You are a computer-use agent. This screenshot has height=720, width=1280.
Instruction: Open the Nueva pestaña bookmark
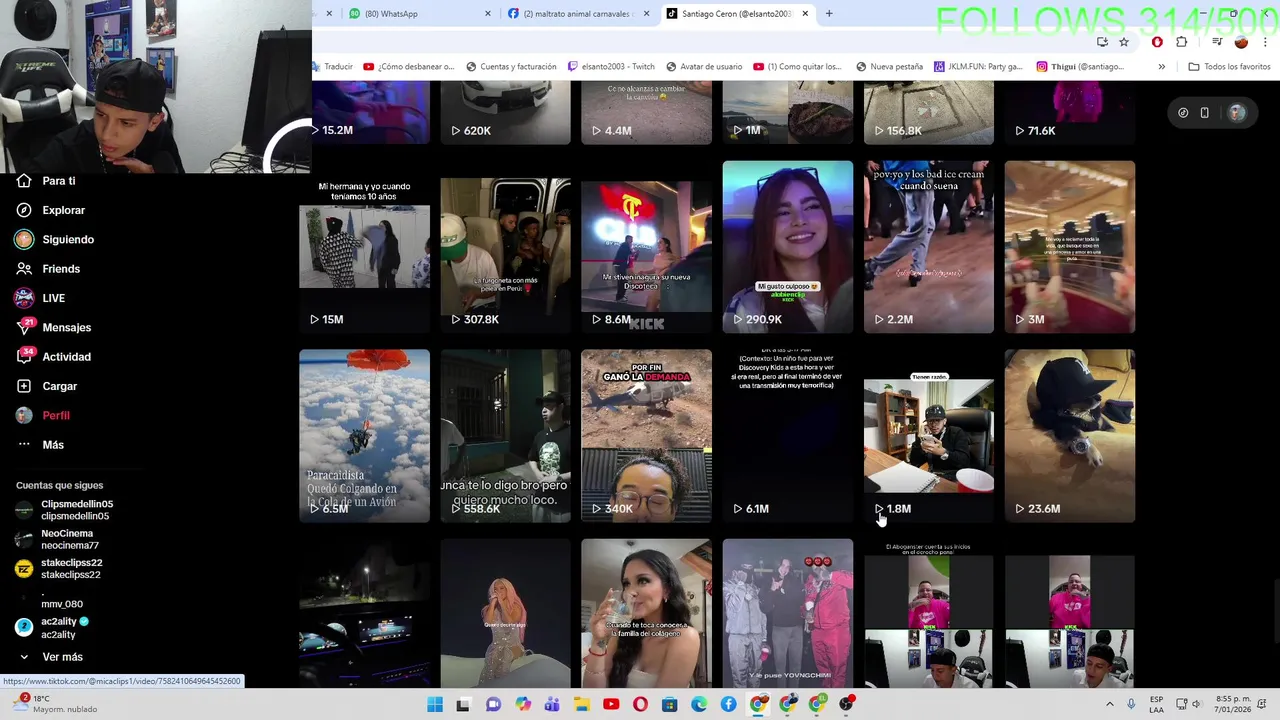click(889, 67)
